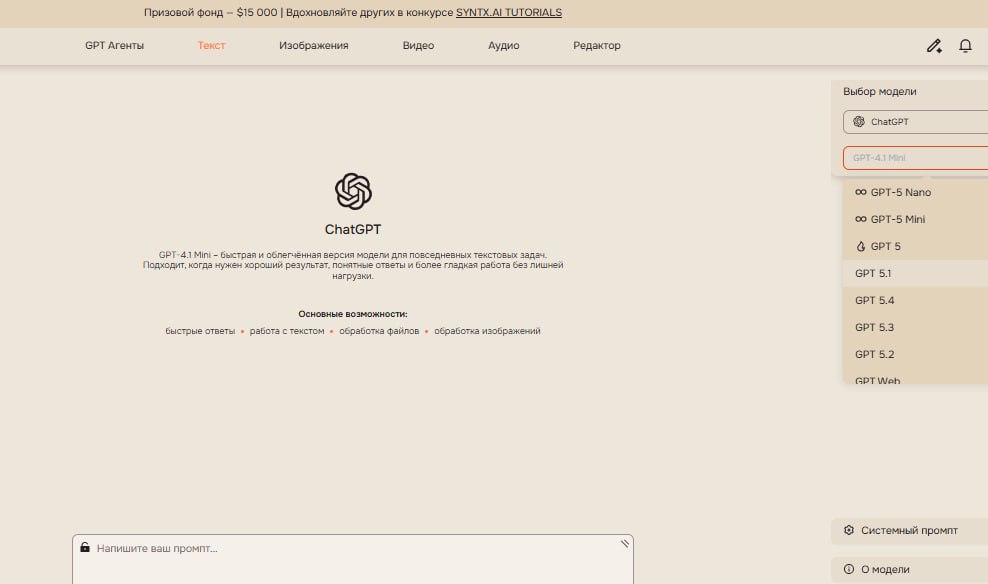Click the info icon beside О модели
Screen dimensions: 988x584
point(849,569)
